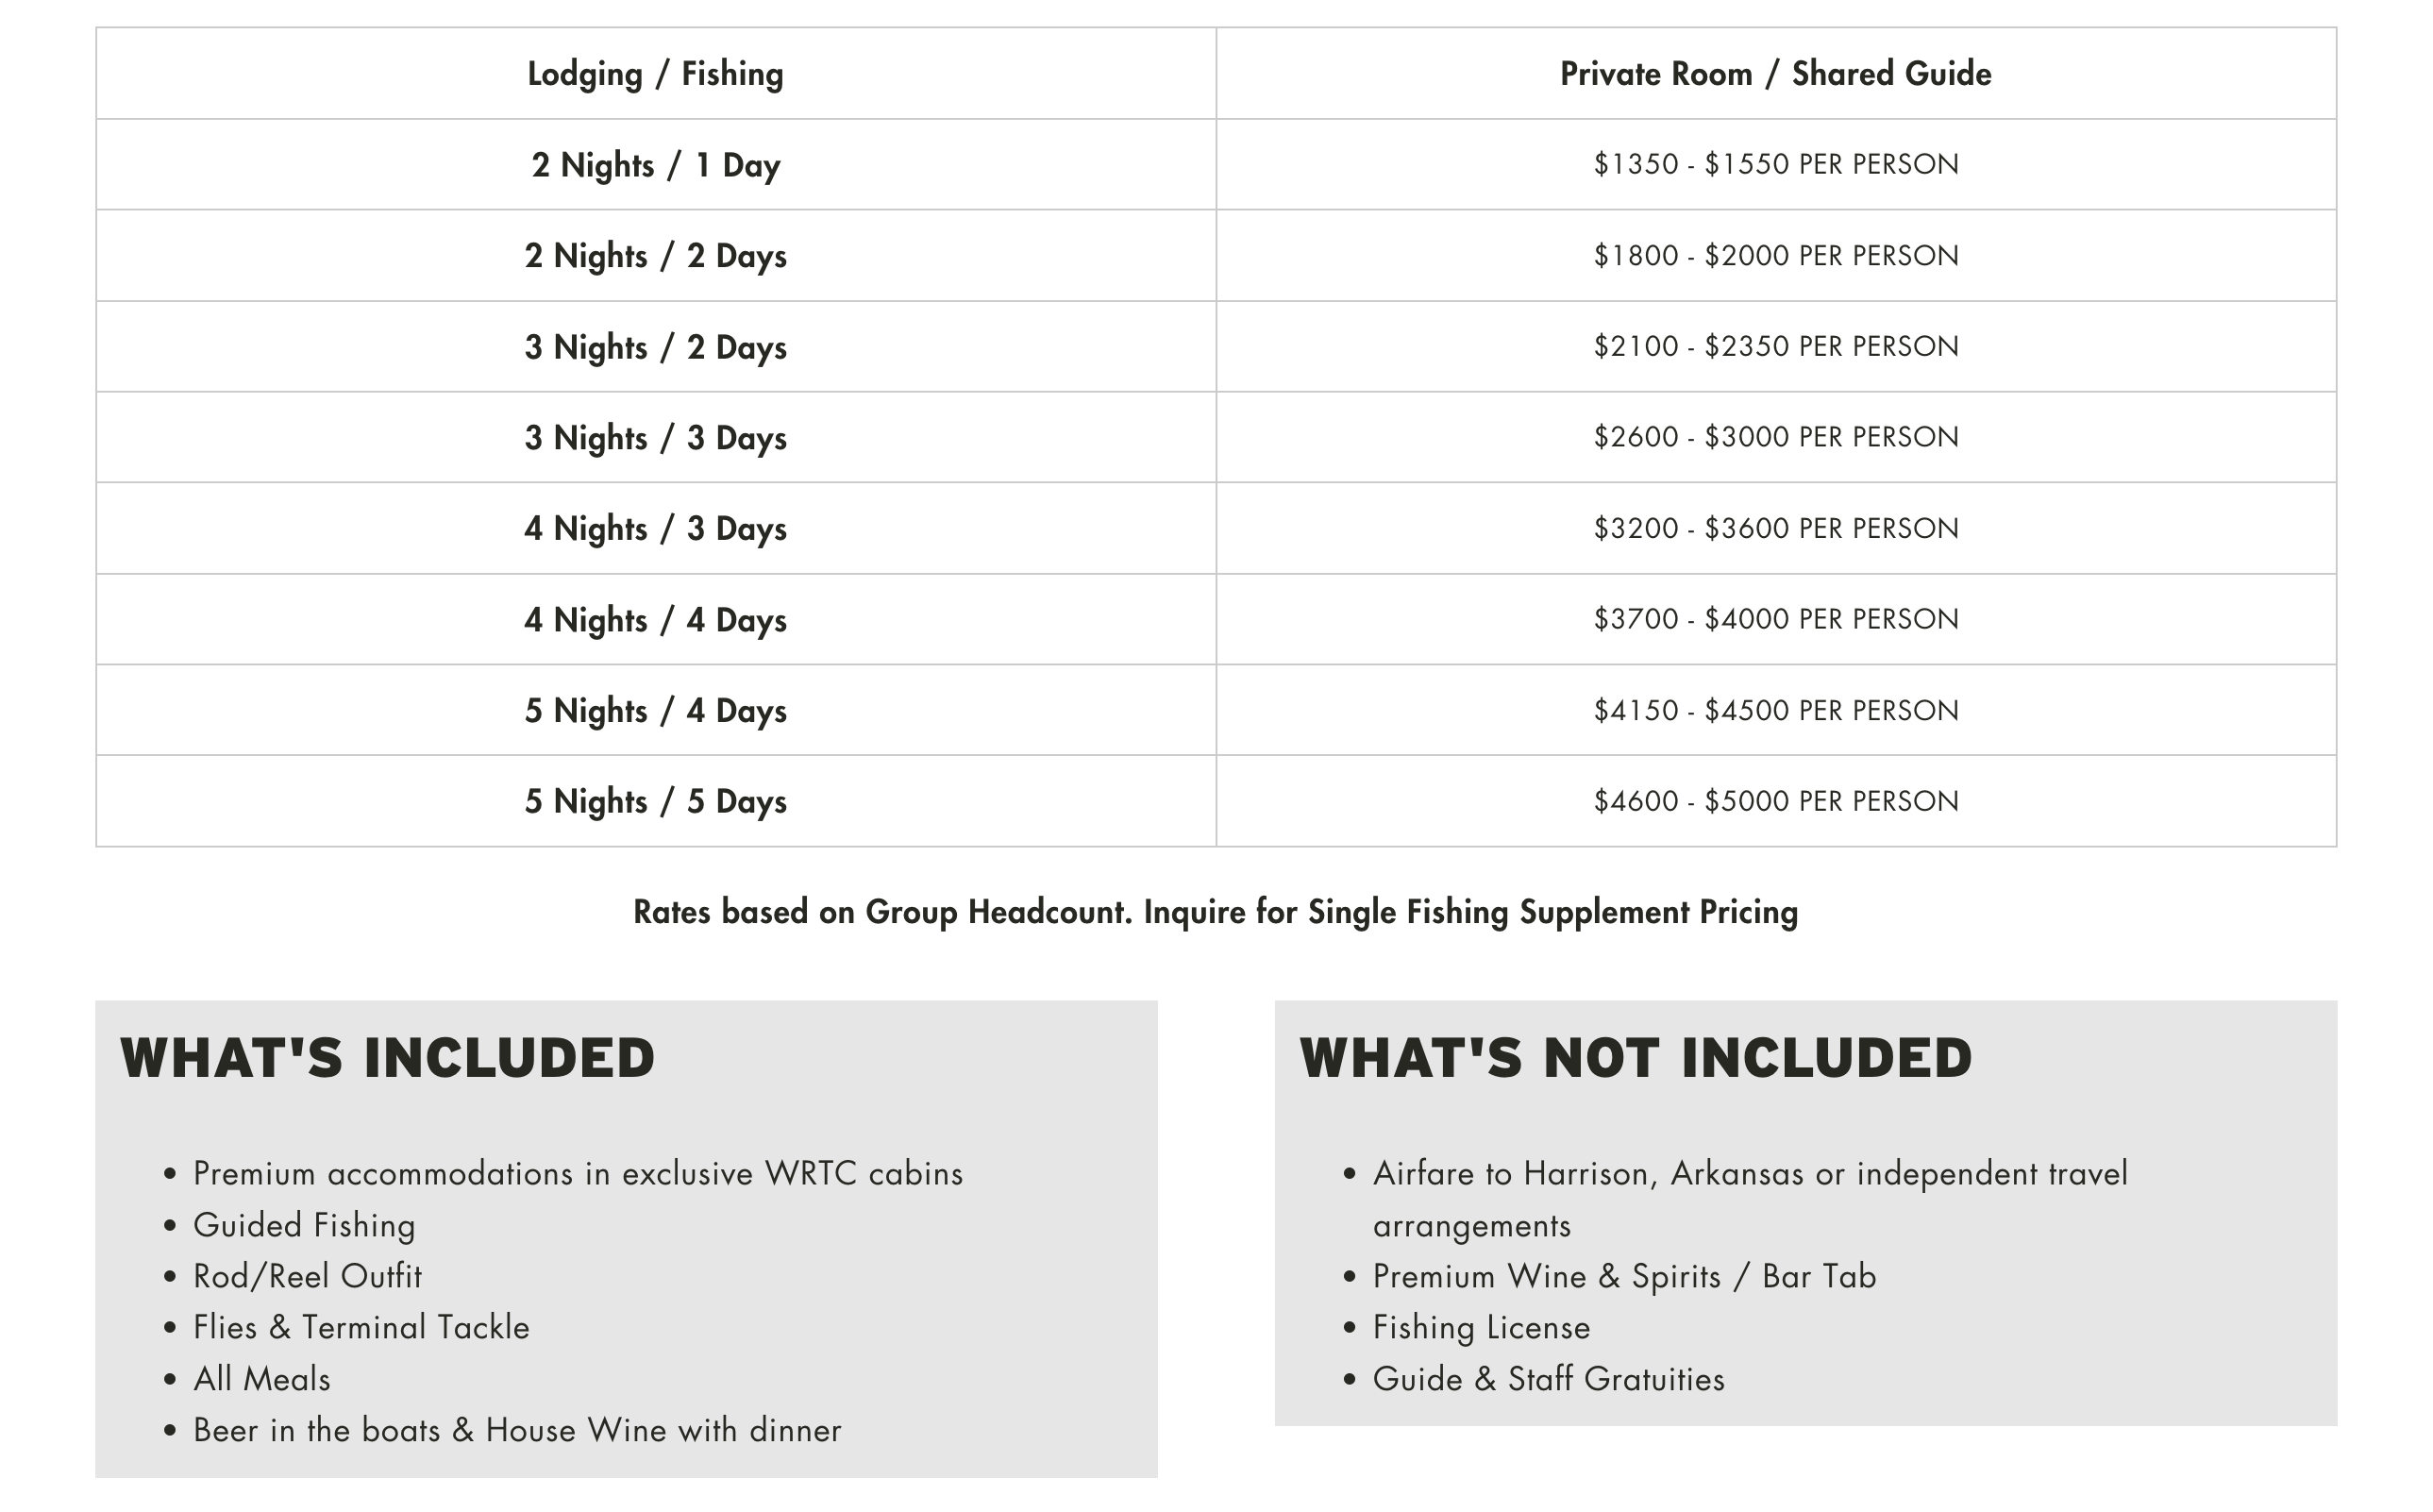Select the "Beer in the boats" list item

coord(517,1430)
